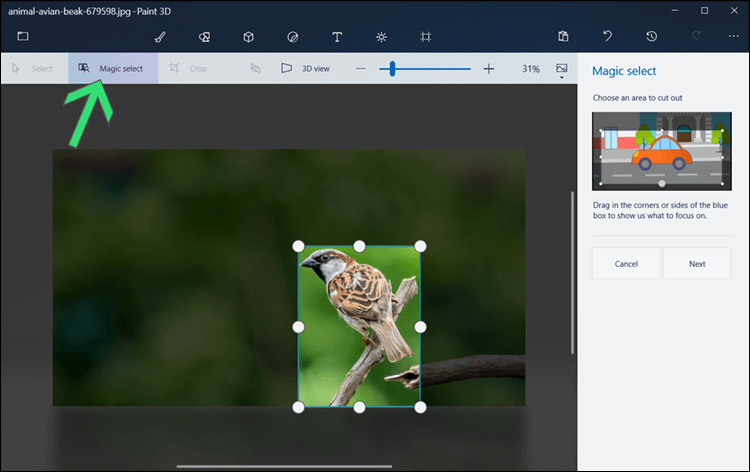The height and width of the screenshot is (472, 750).
Task: Click the 31% zoom value
Action: (x=530, y=69)
